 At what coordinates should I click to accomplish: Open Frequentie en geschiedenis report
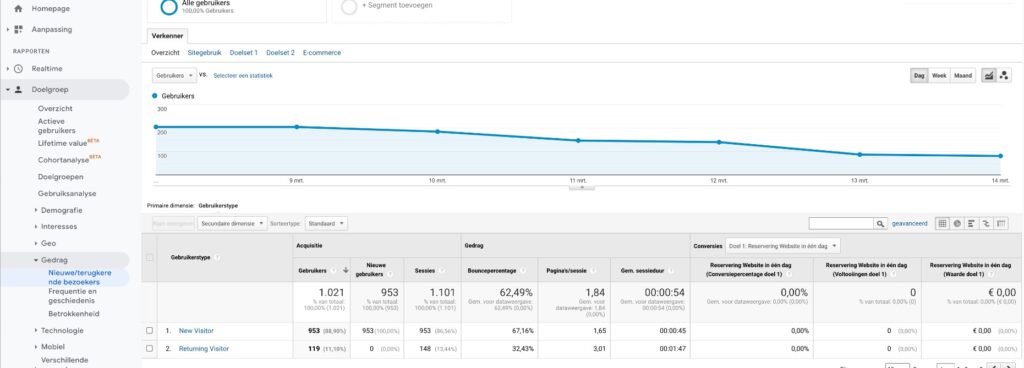click(x=72, y=296)
